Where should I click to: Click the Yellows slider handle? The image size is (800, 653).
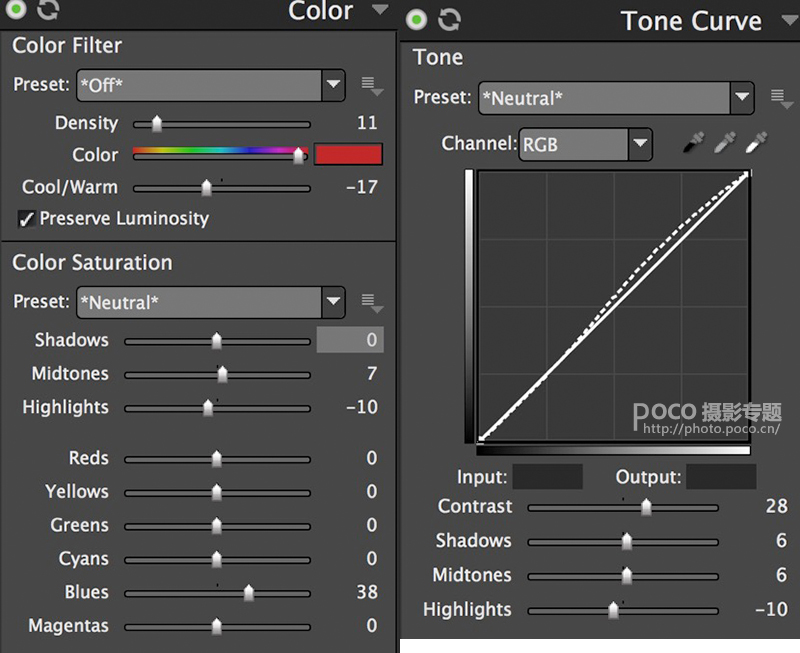(x=216, y=492)
